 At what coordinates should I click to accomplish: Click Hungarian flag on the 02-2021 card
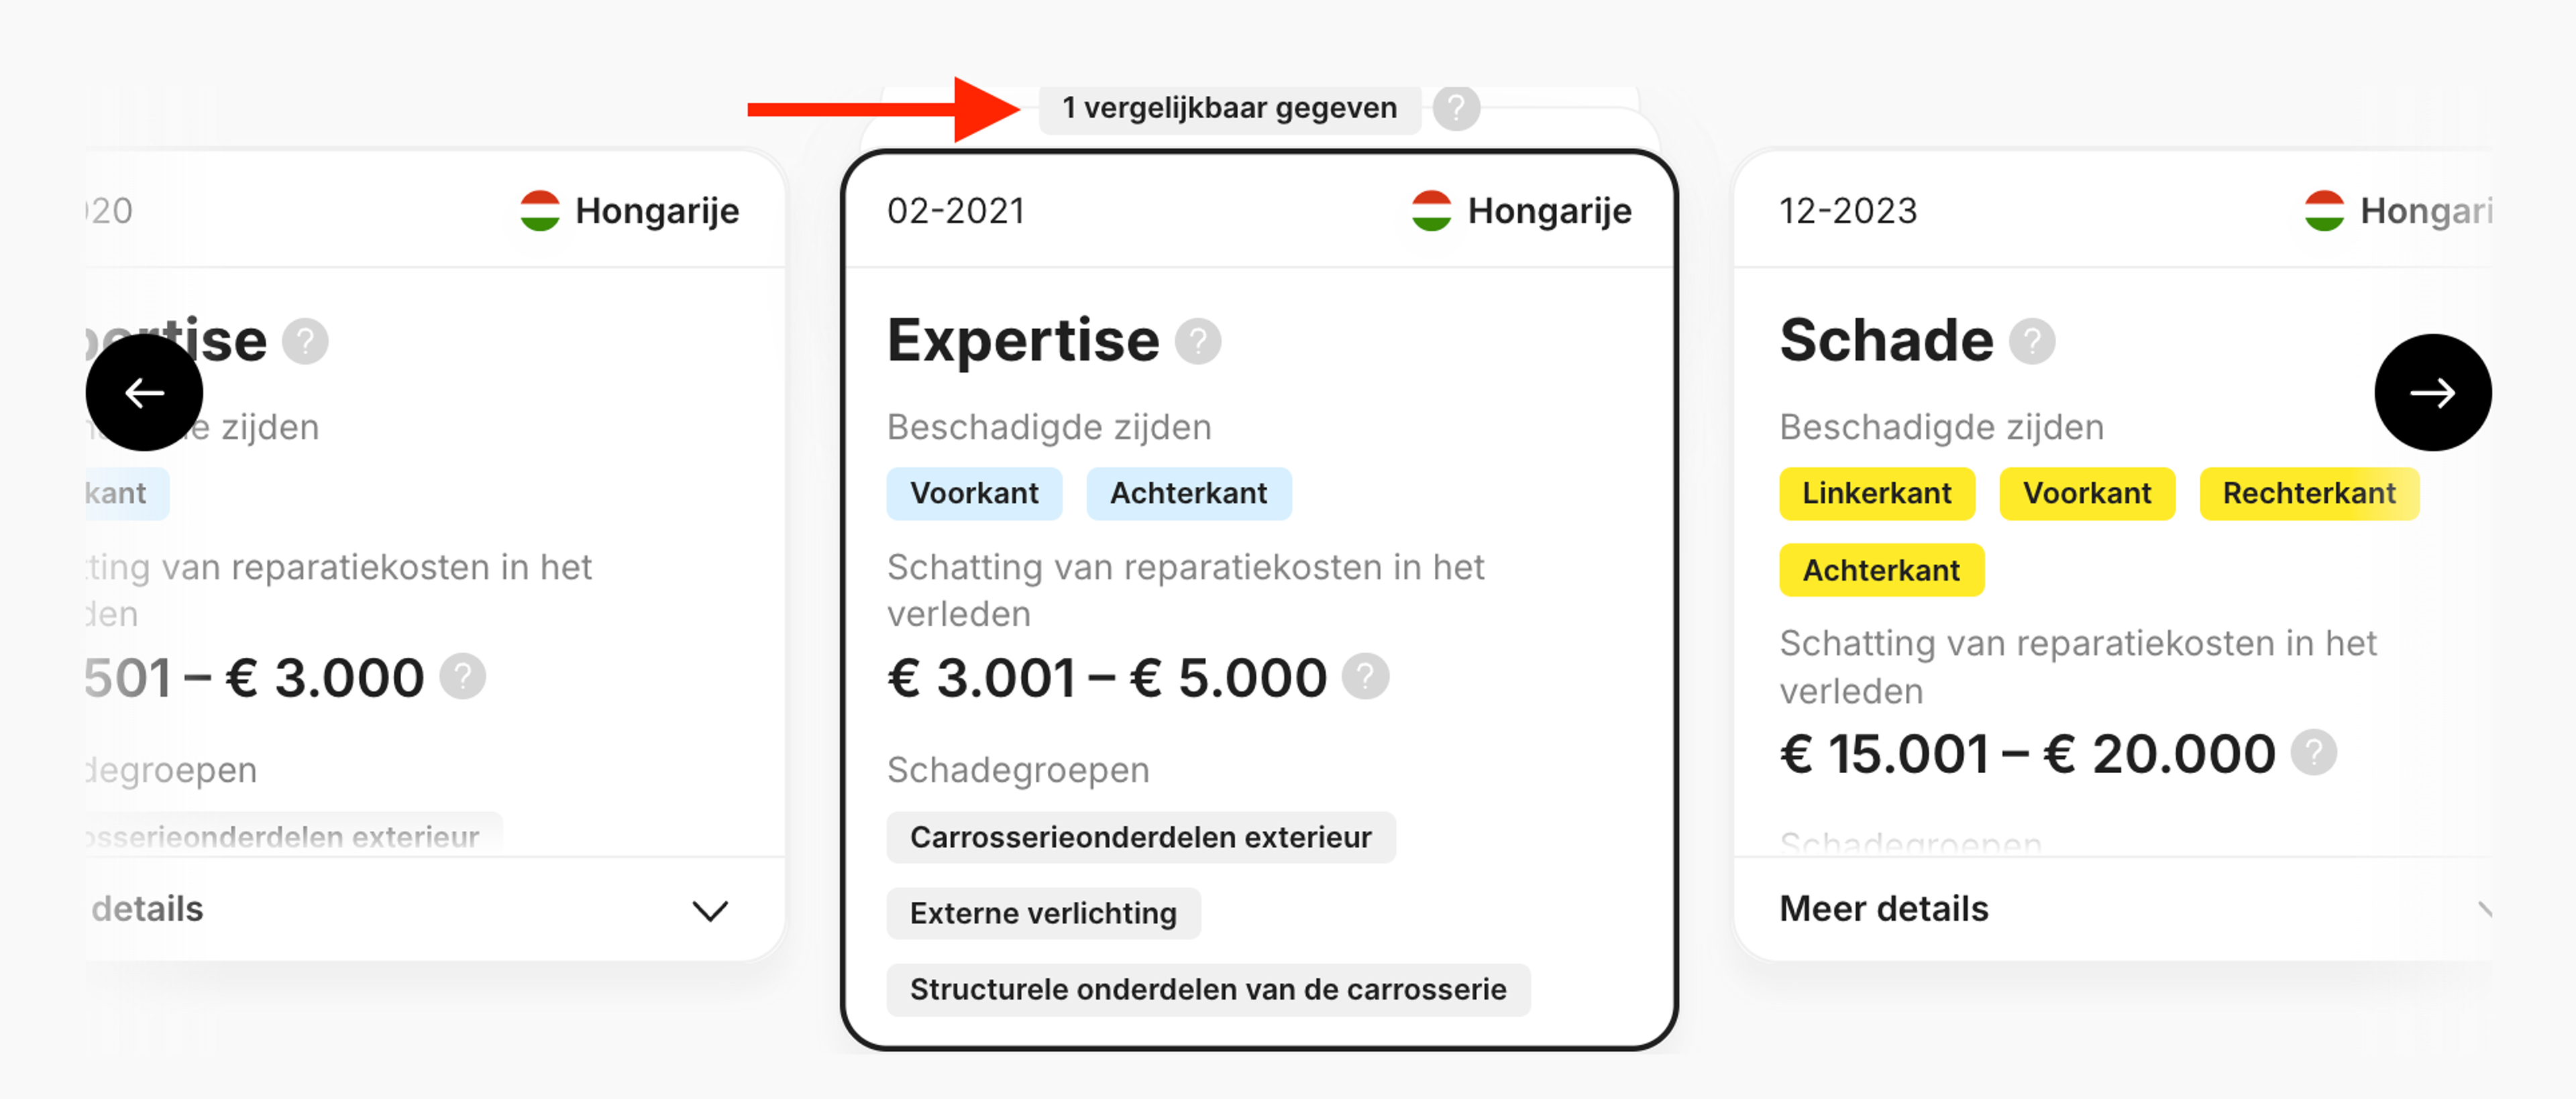[x=1432, y=210]
